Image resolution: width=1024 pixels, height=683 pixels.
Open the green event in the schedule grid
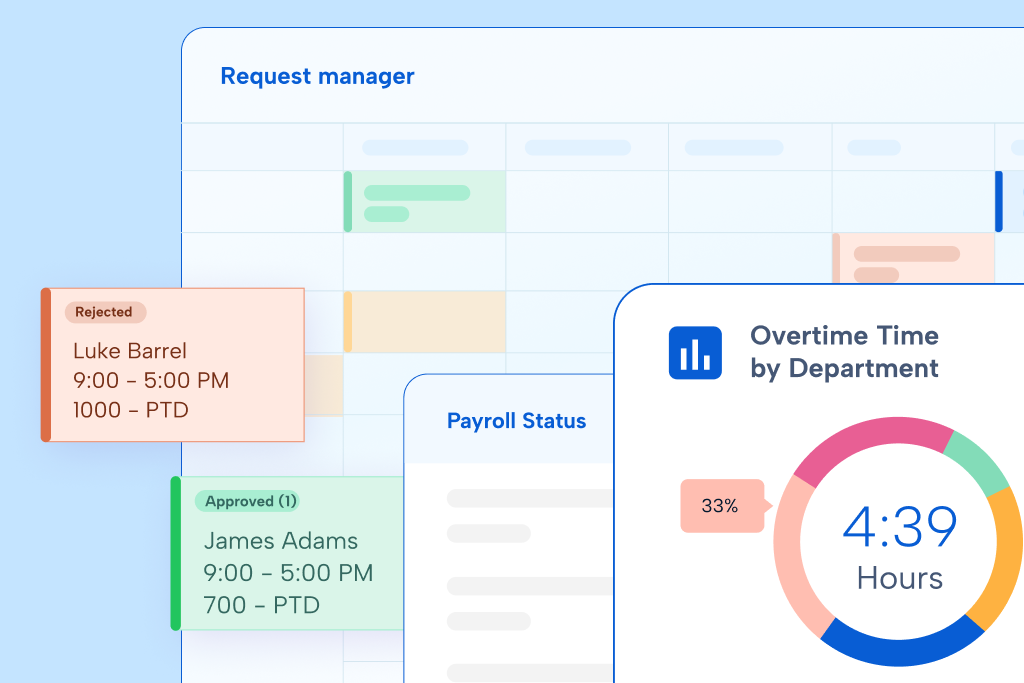pos(425,201)
